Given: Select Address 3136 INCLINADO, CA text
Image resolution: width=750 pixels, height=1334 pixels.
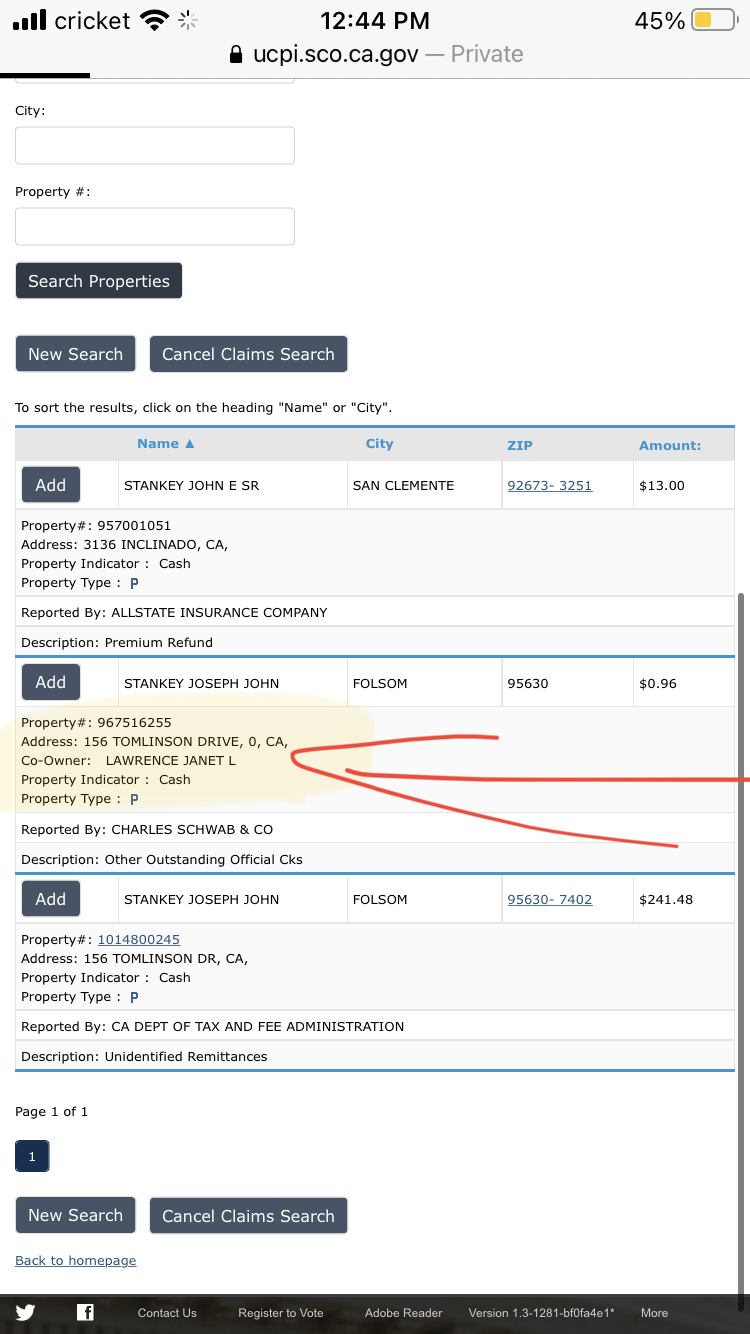Looking at the screenshot, I should click(x=125, y=544).
